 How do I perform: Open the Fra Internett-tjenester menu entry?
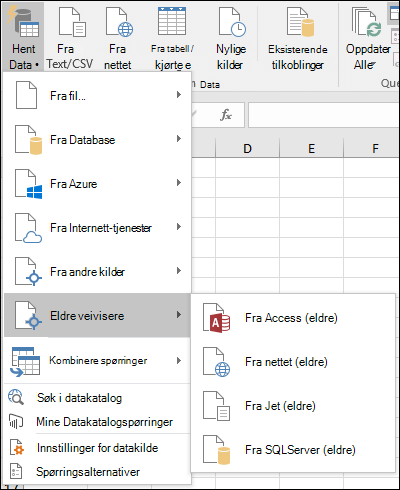click(x=97, y=228)
